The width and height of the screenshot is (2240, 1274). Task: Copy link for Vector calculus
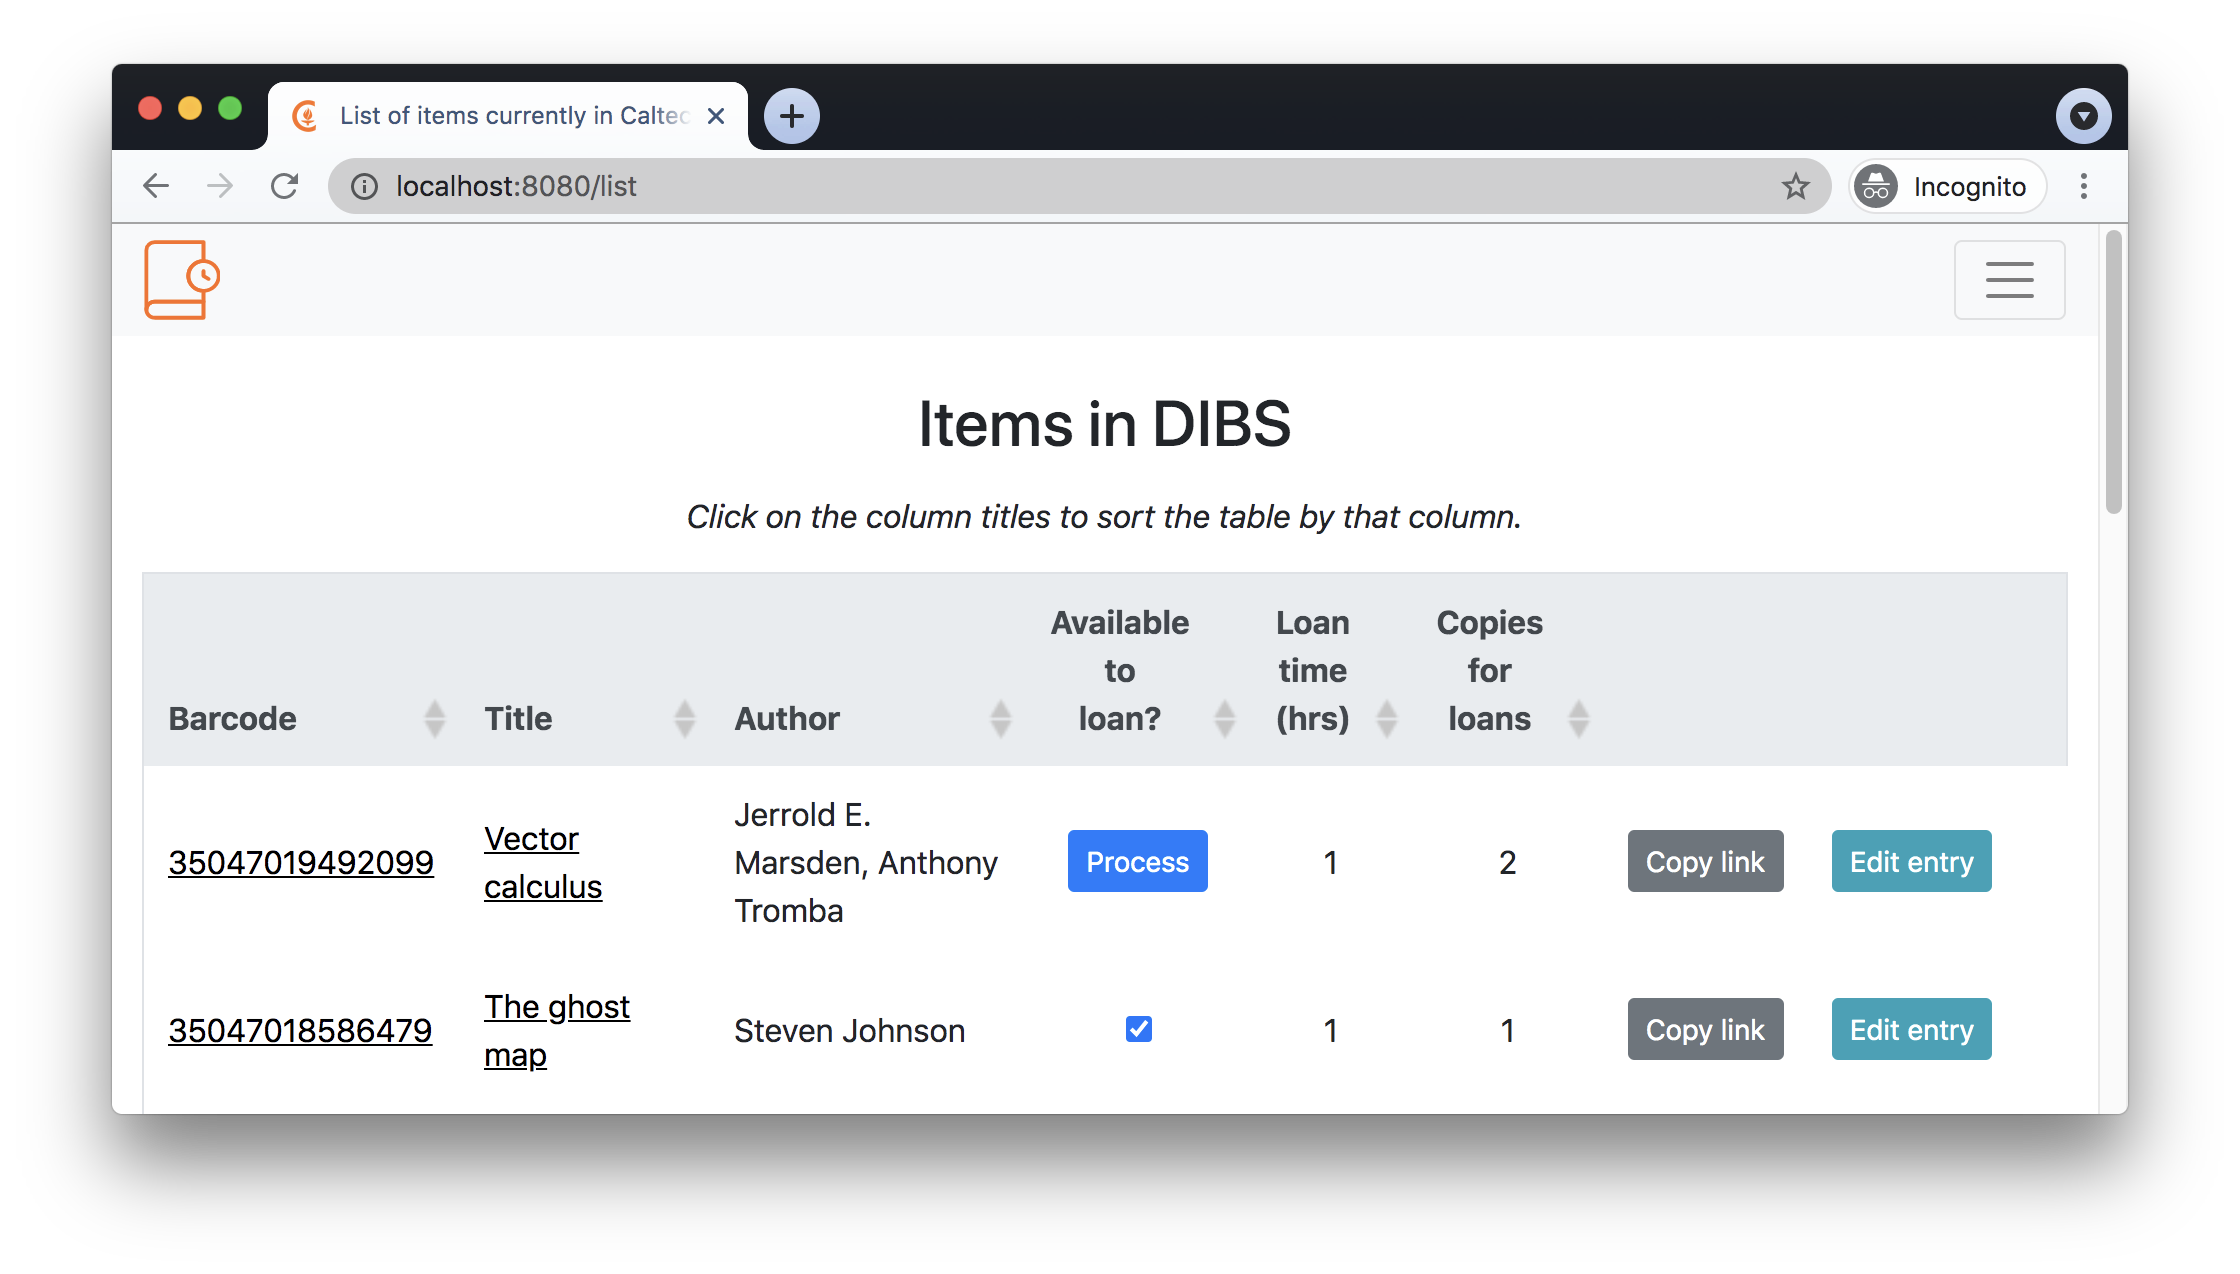(x=1705, y=861)
